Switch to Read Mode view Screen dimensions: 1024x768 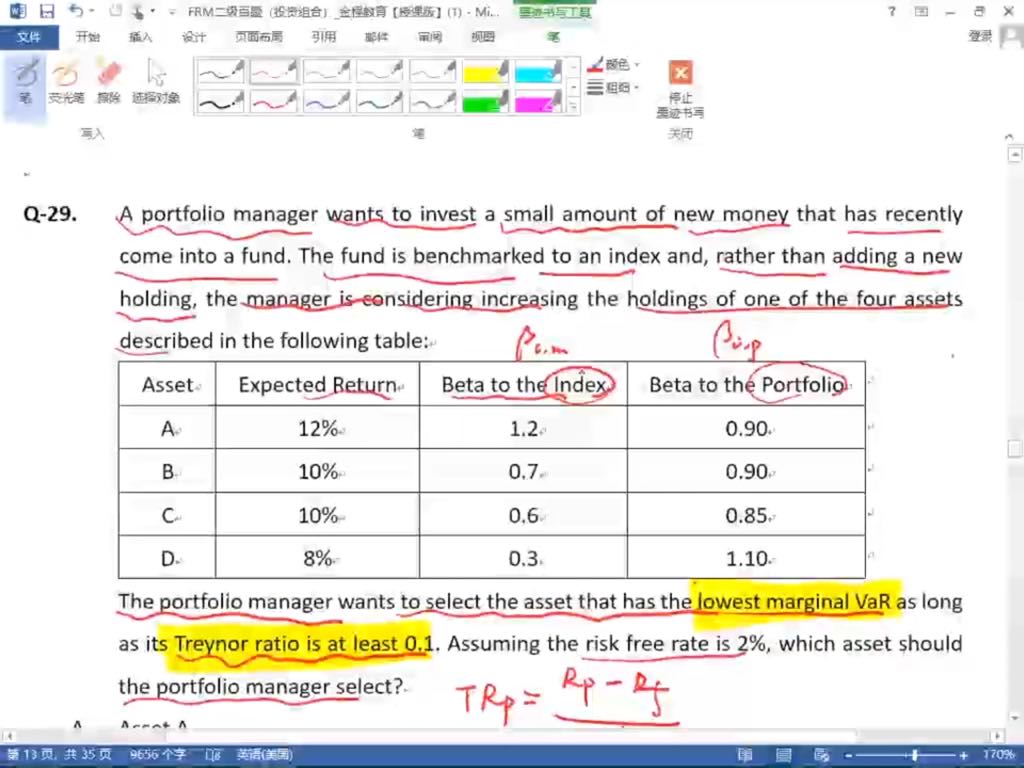point(744,756)
